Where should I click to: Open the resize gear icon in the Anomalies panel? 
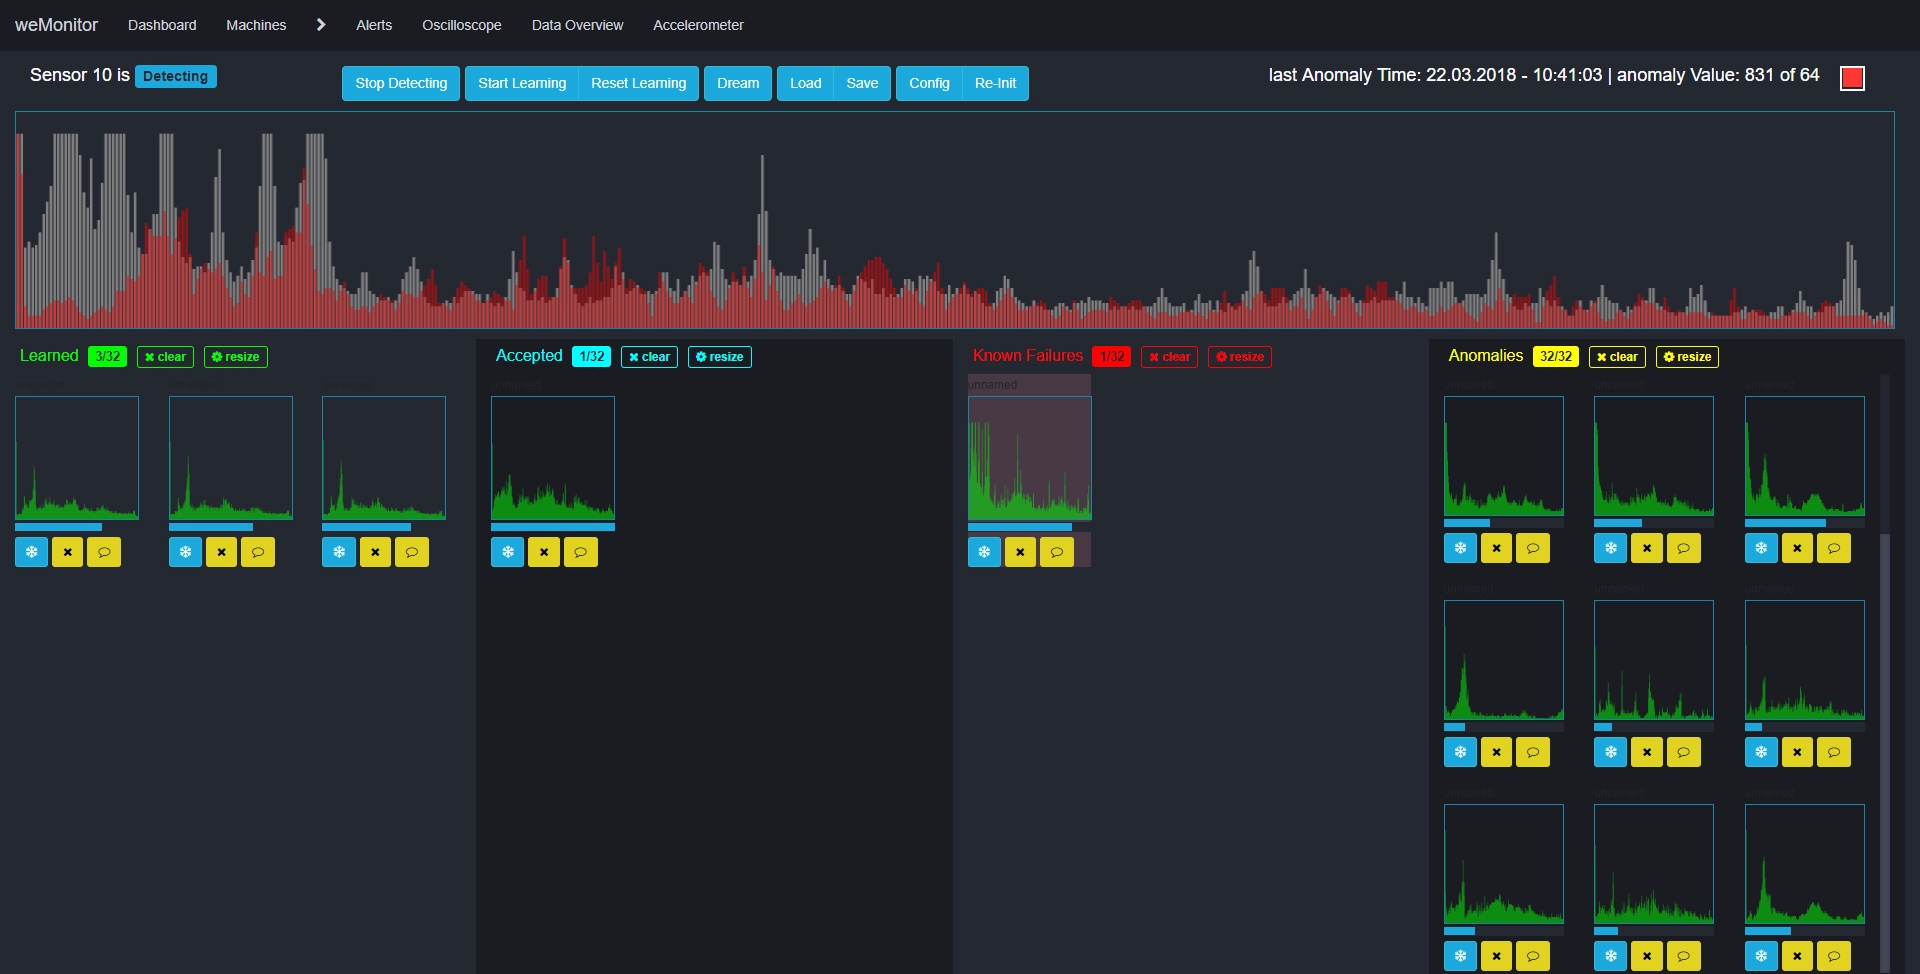1687,357
